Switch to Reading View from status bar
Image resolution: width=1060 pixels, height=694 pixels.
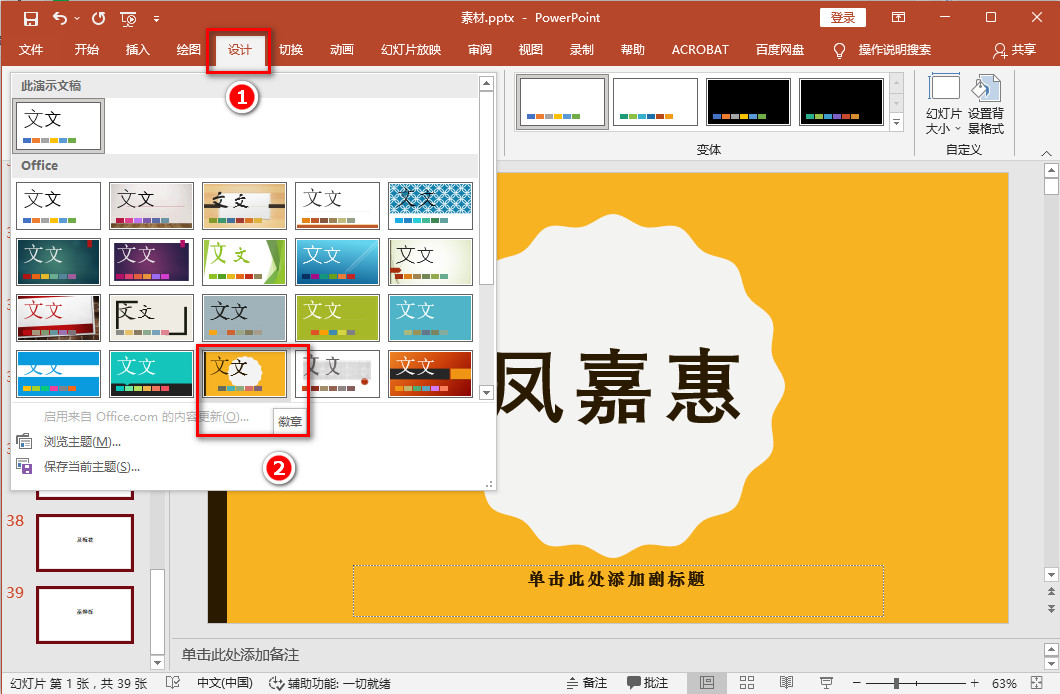(786, 682)
